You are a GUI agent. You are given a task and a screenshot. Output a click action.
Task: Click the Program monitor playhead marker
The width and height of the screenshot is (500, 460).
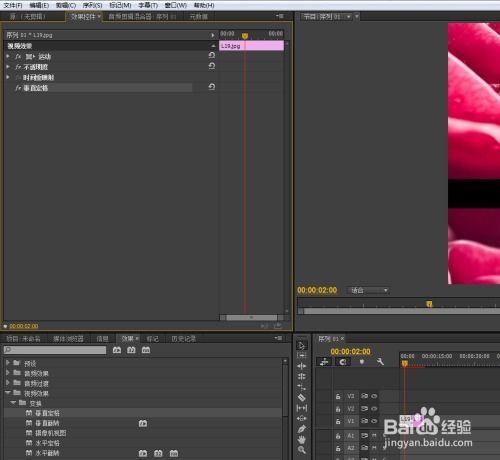pos(429,304)
